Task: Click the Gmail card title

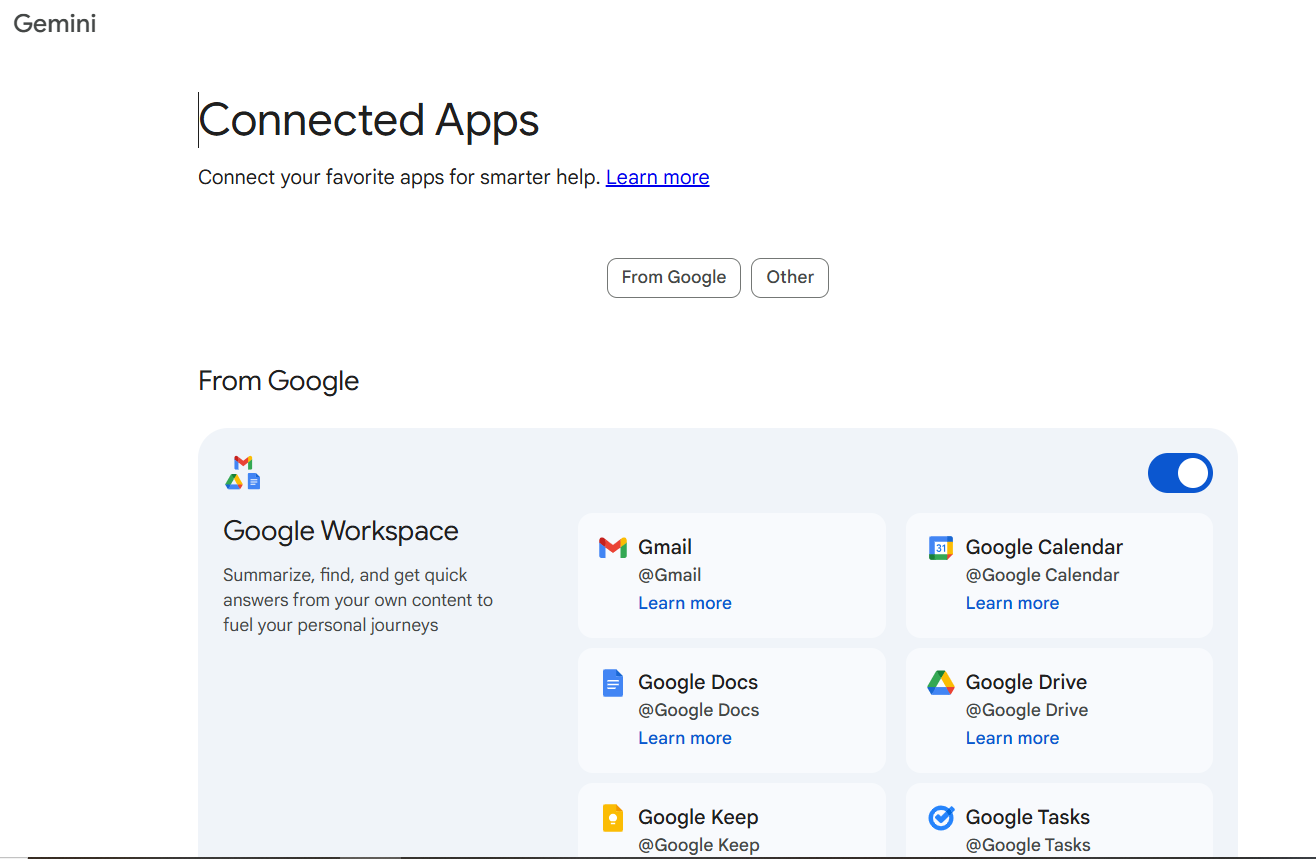Action: [665, 547]
